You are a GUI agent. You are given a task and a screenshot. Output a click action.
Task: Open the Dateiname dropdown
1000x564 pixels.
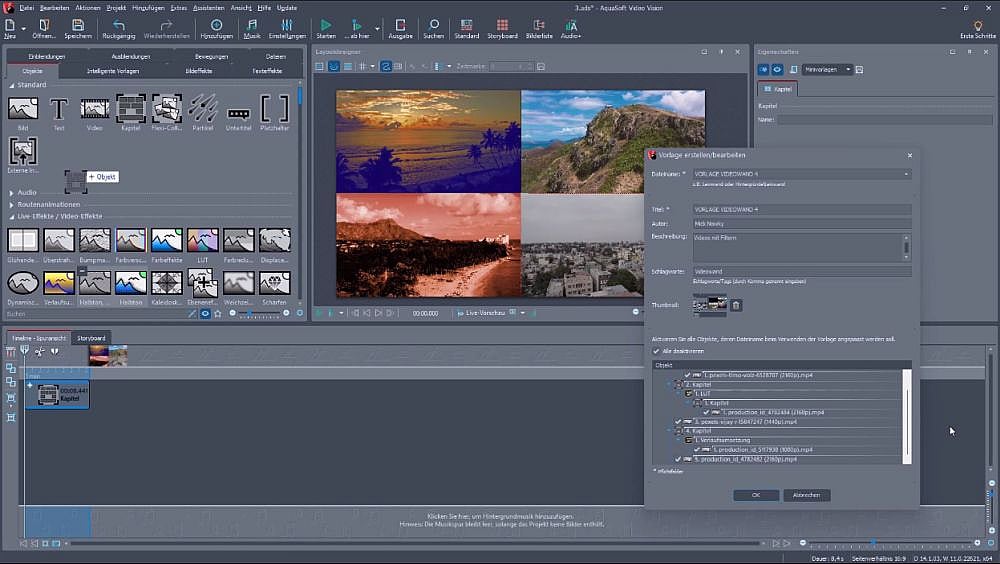pos(906,174)
